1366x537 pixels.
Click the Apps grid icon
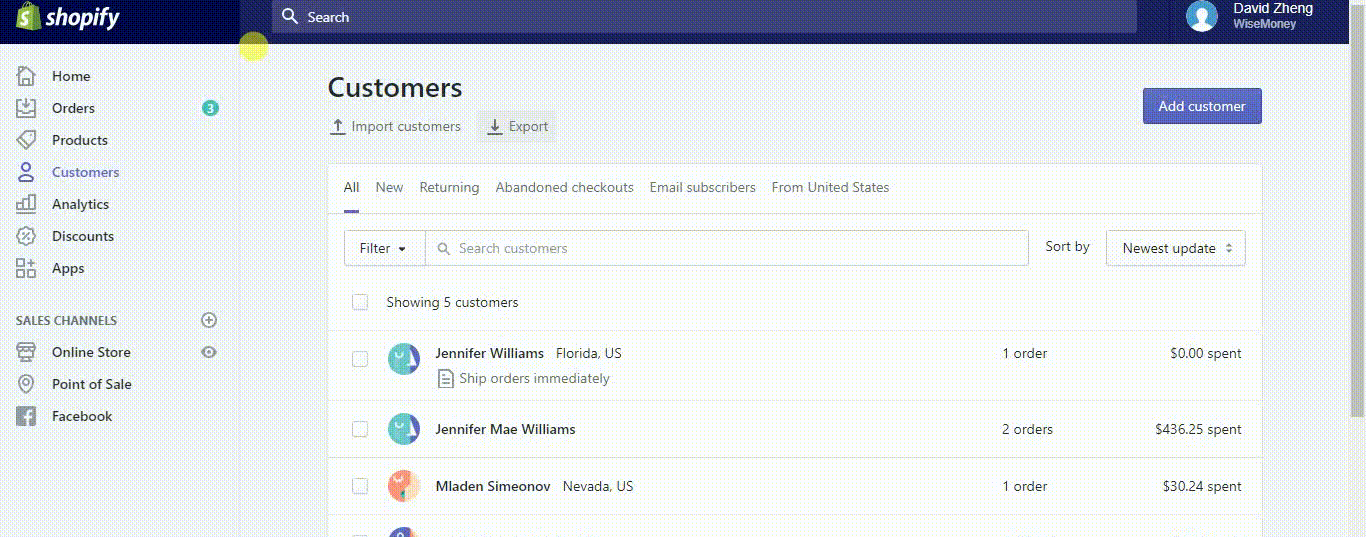[x=26, y=268]
